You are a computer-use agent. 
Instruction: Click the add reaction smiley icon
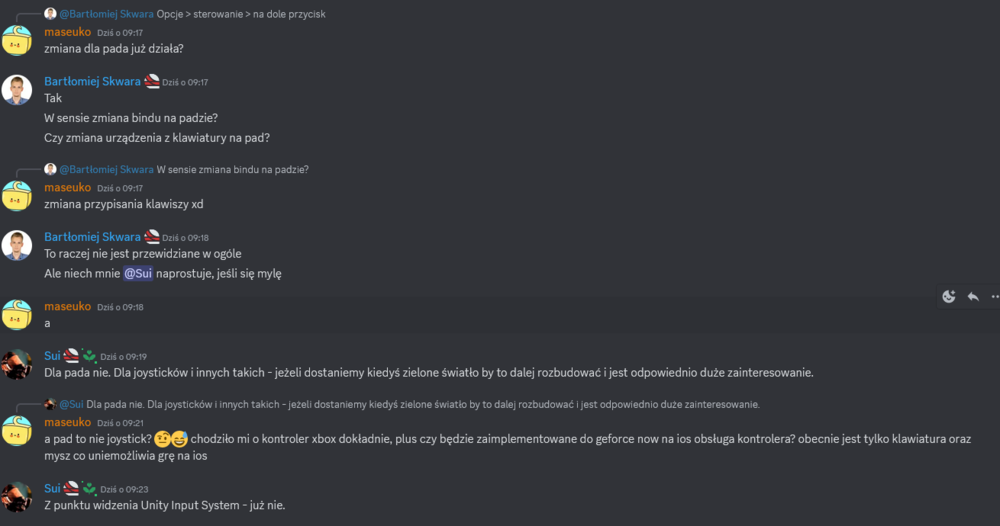[949, 297]
